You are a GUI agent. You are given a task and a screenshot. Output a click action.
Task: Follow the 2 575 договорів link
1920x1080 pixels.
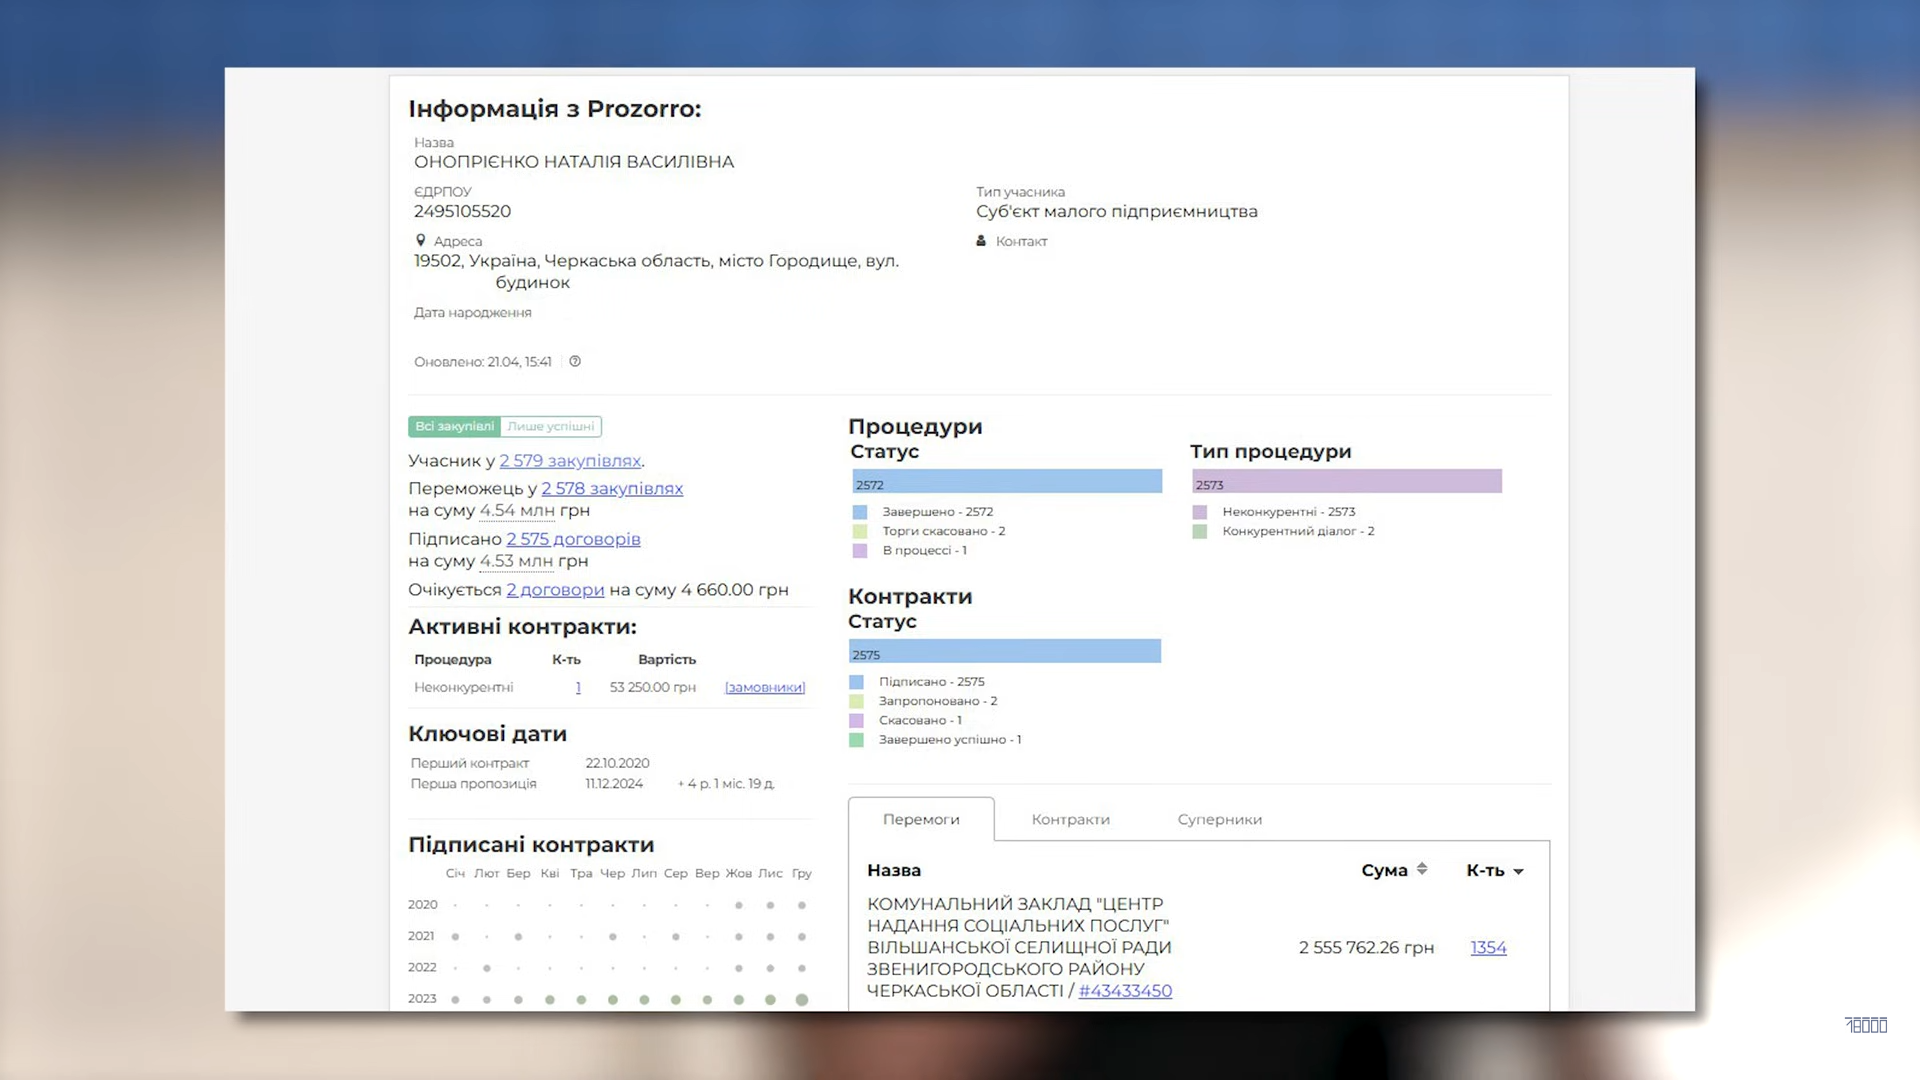[573, 540]
